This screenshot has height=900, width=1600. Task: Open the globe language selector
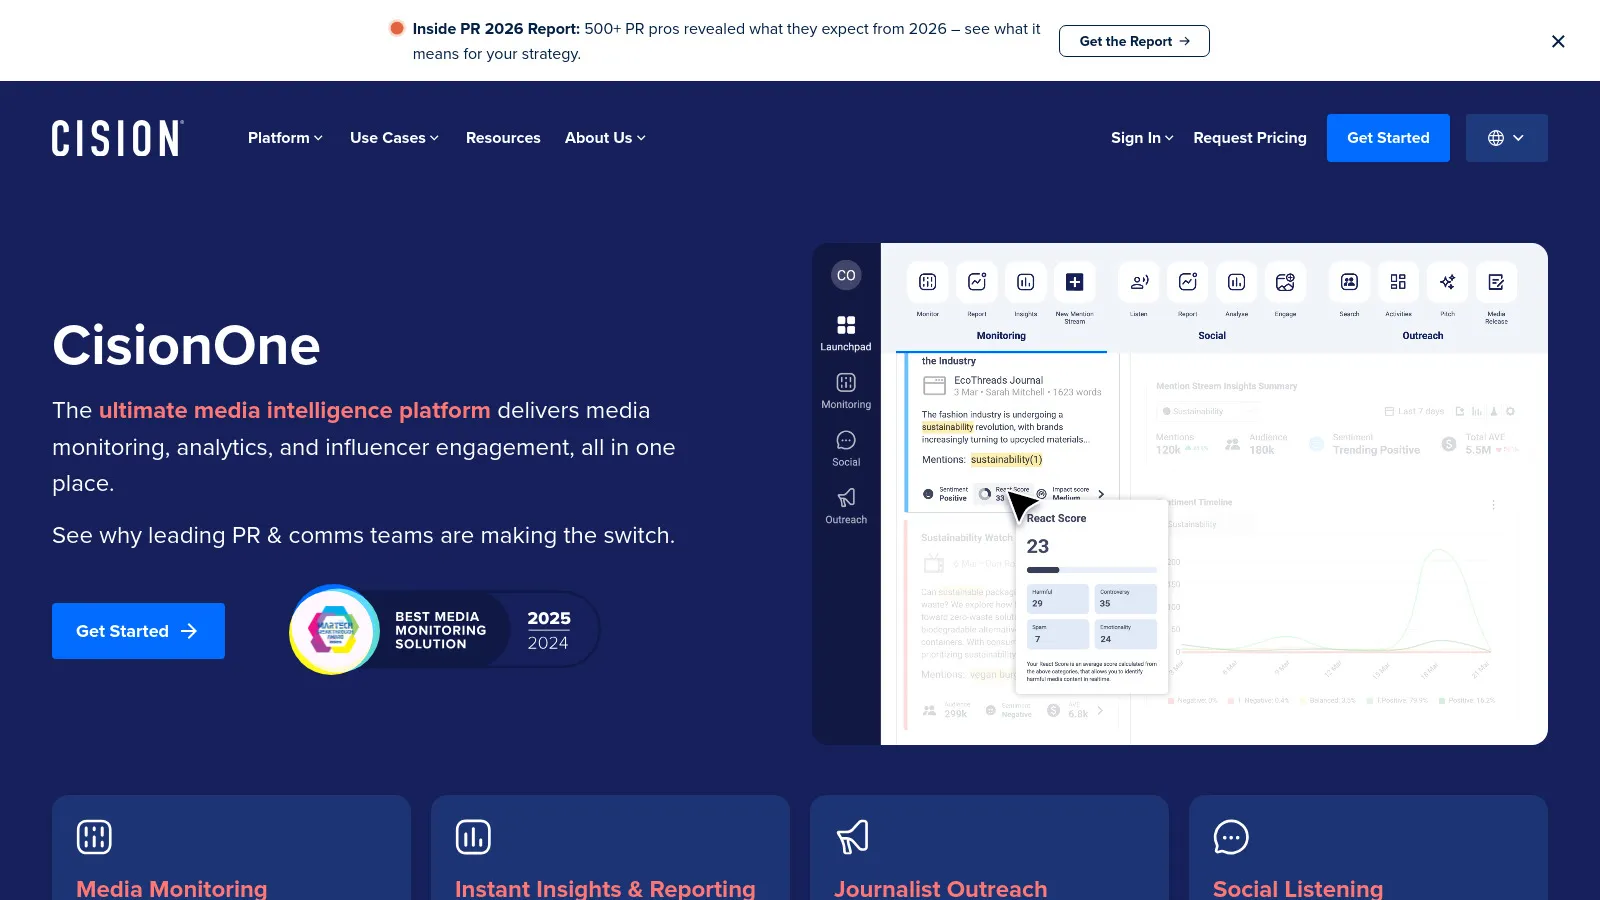pos(1506,138)
